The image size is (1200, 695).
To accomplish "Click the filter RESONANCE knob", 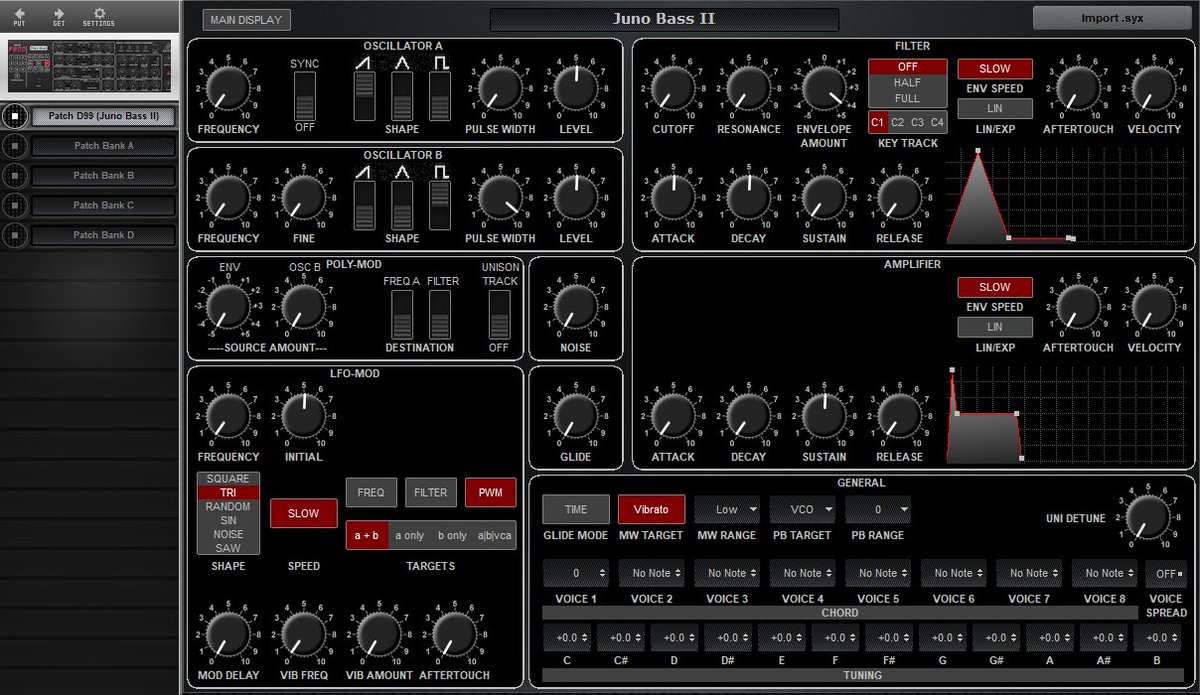I will pos(749,88).
